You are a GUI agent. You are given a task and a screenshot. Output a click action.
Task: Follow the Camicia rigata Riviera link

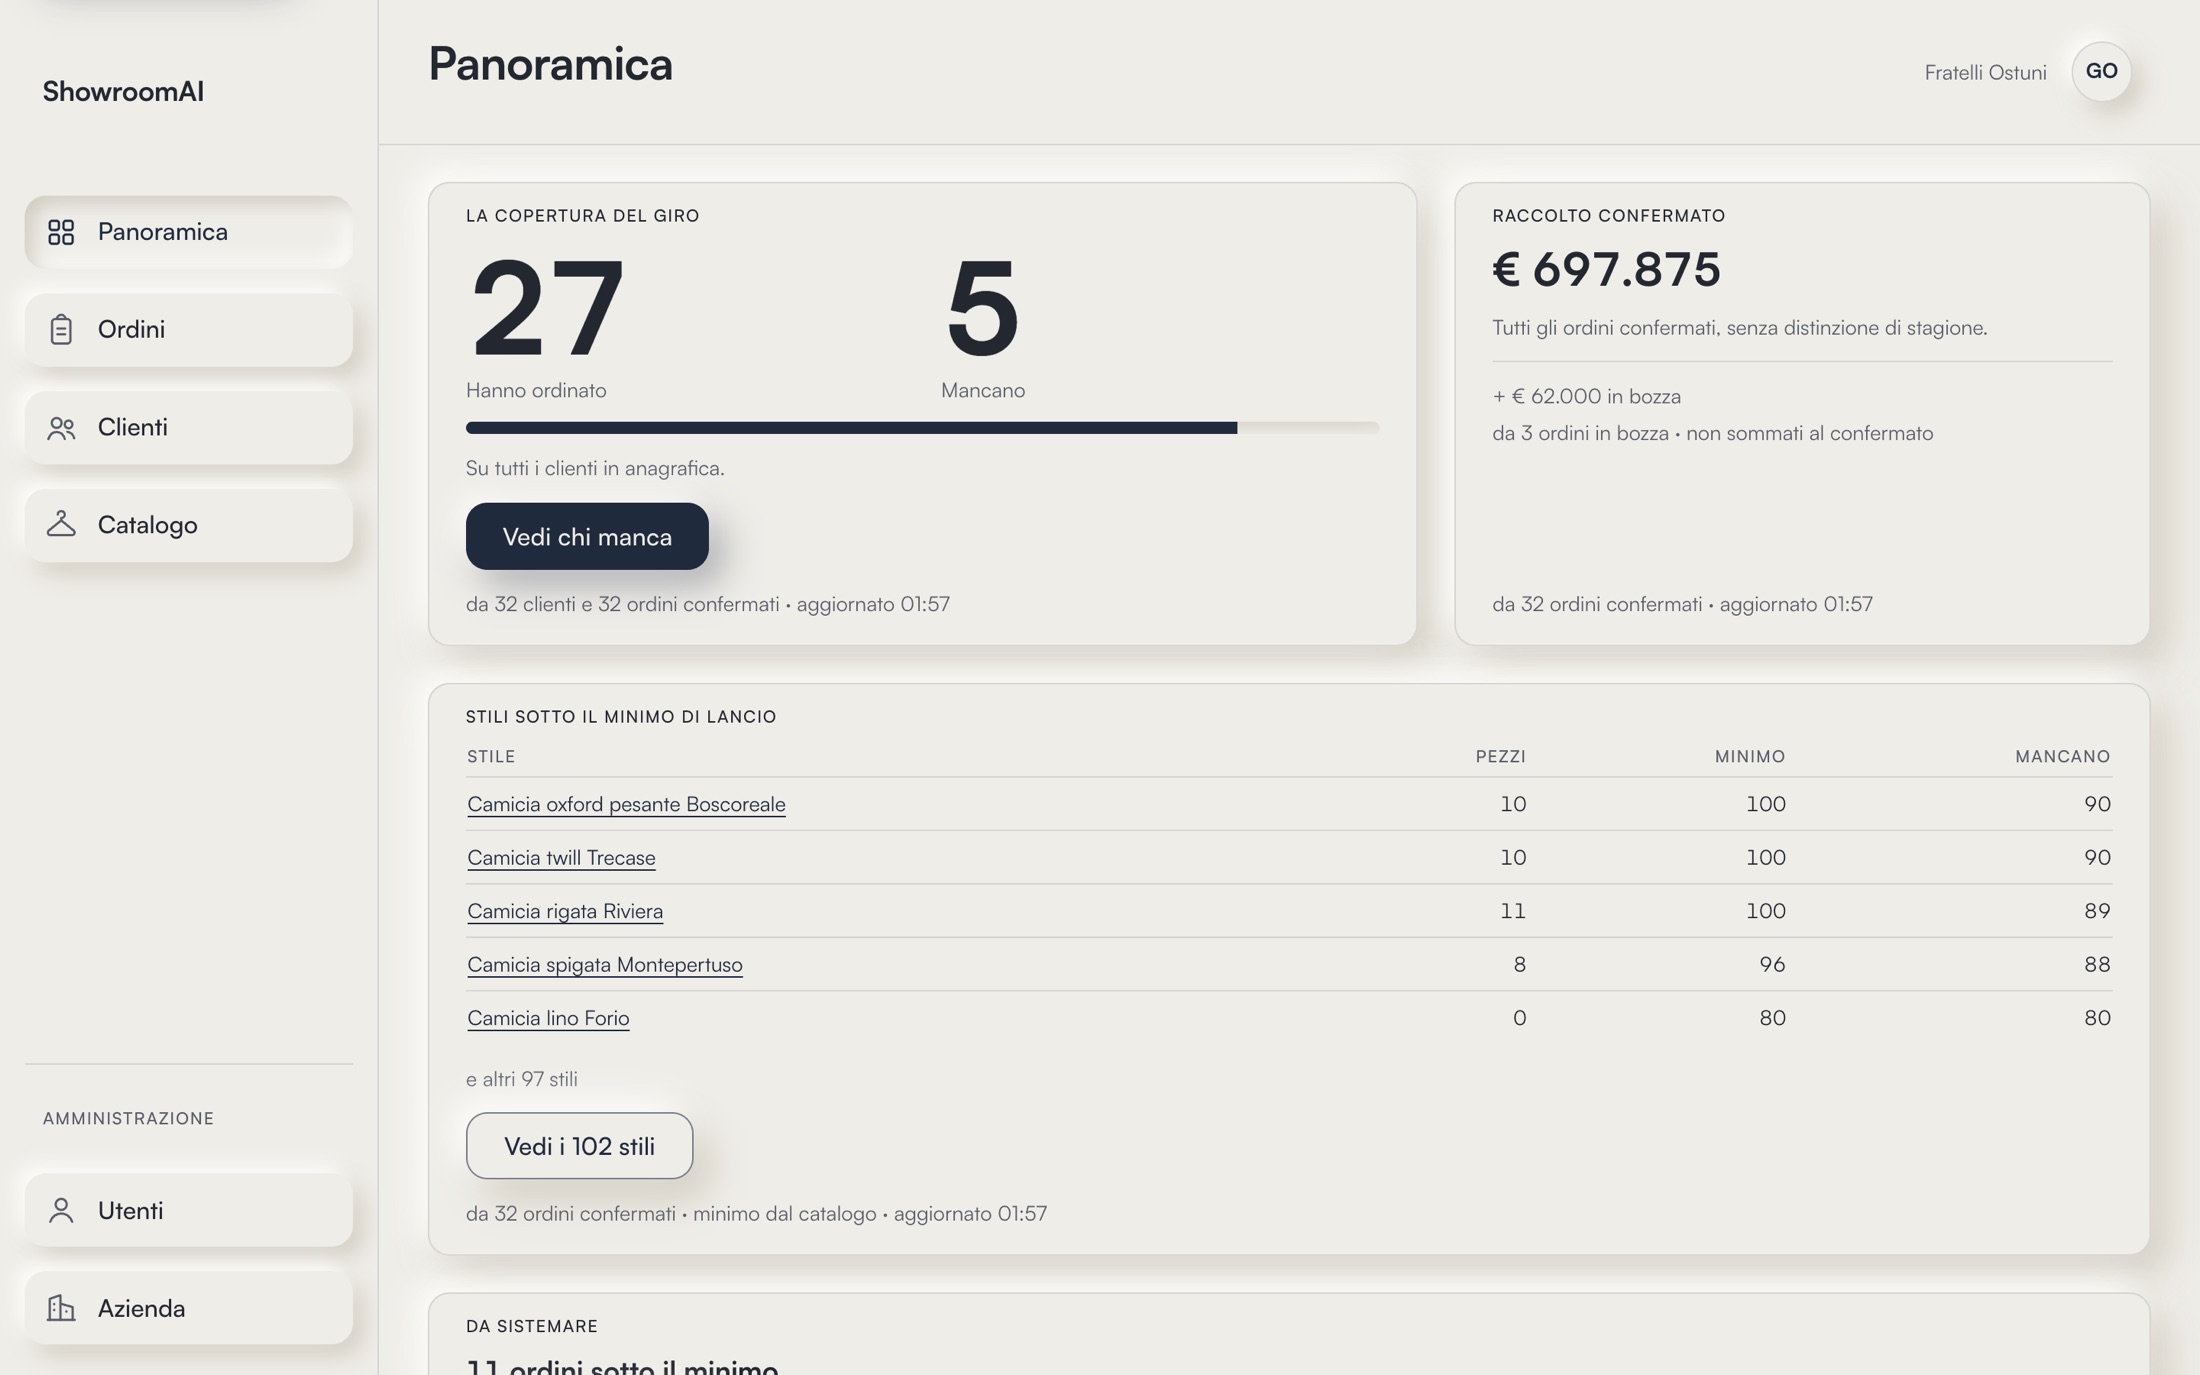pos(565,911)
